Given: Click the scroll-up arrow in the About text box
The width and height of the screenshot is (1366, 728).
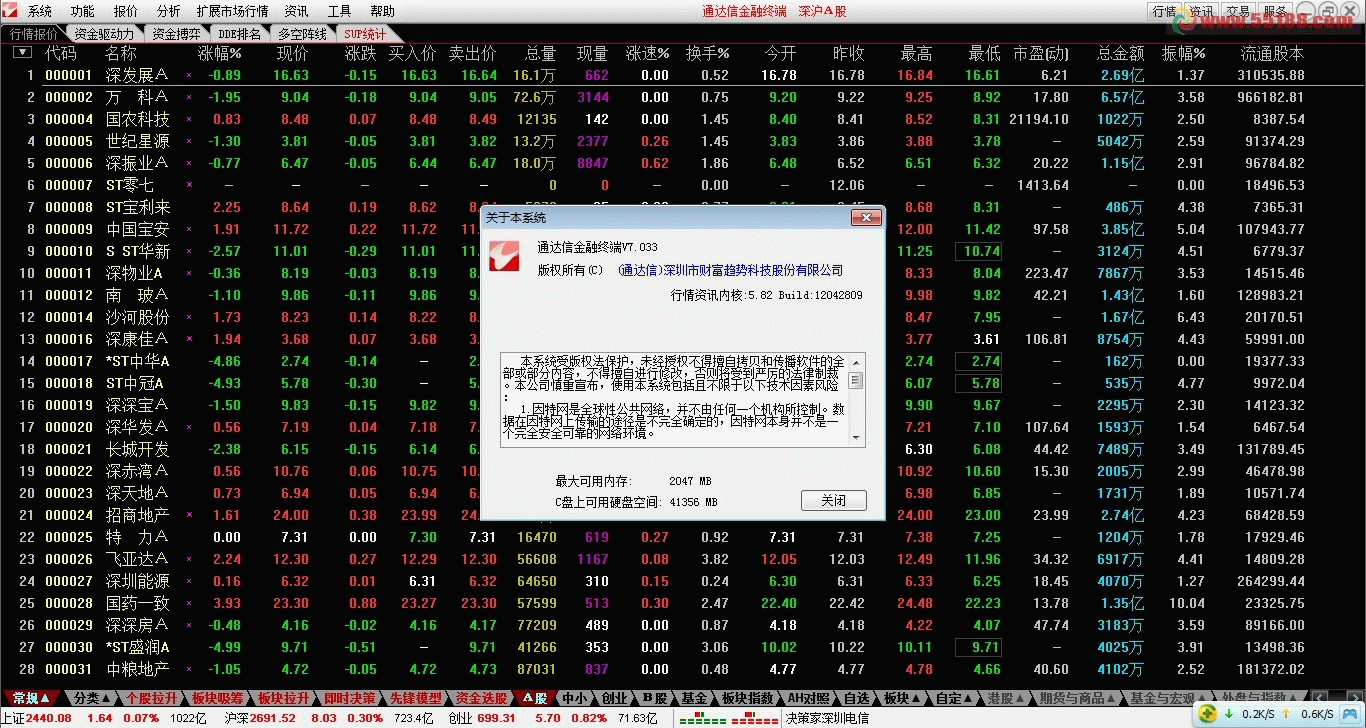Looking at the screenshot, I should click(x=856, y=361).
